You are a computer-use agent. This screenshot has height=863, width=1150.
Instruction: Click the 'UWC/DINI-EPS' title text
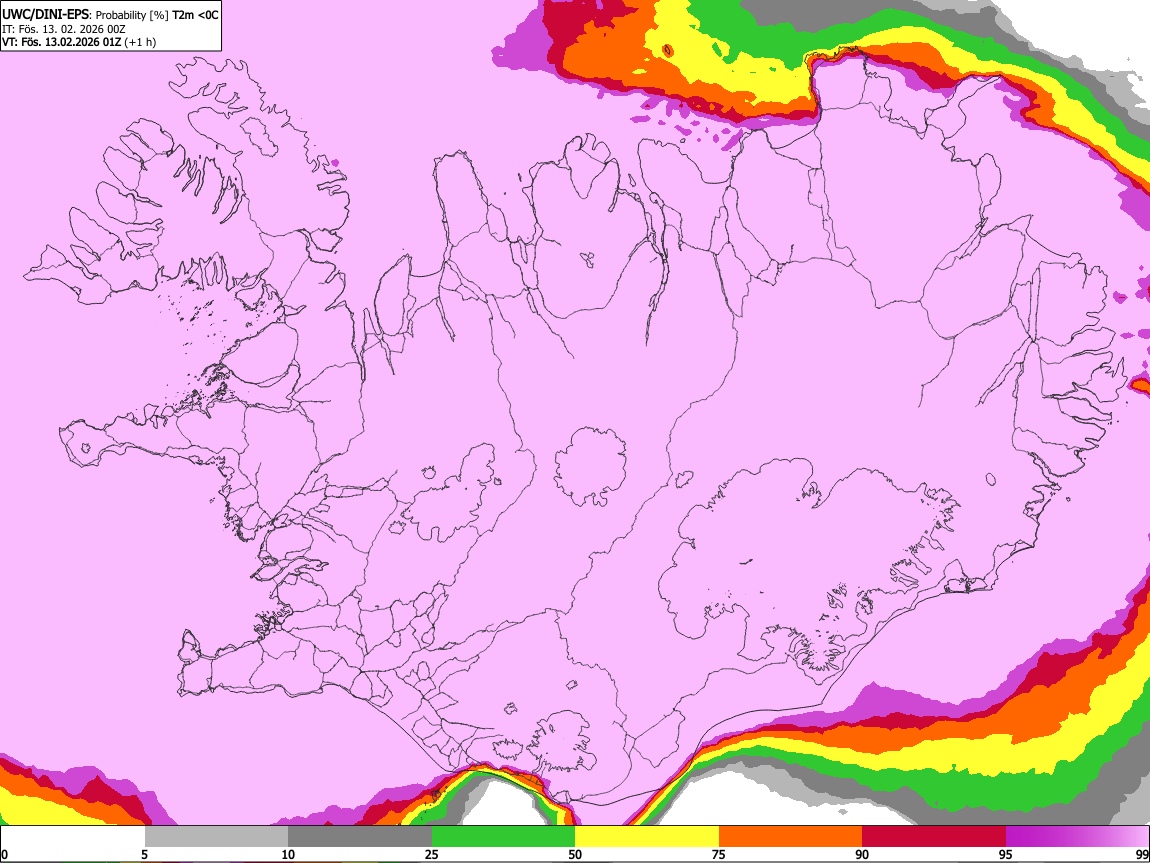pyautogui.click(x=45, y=15)
